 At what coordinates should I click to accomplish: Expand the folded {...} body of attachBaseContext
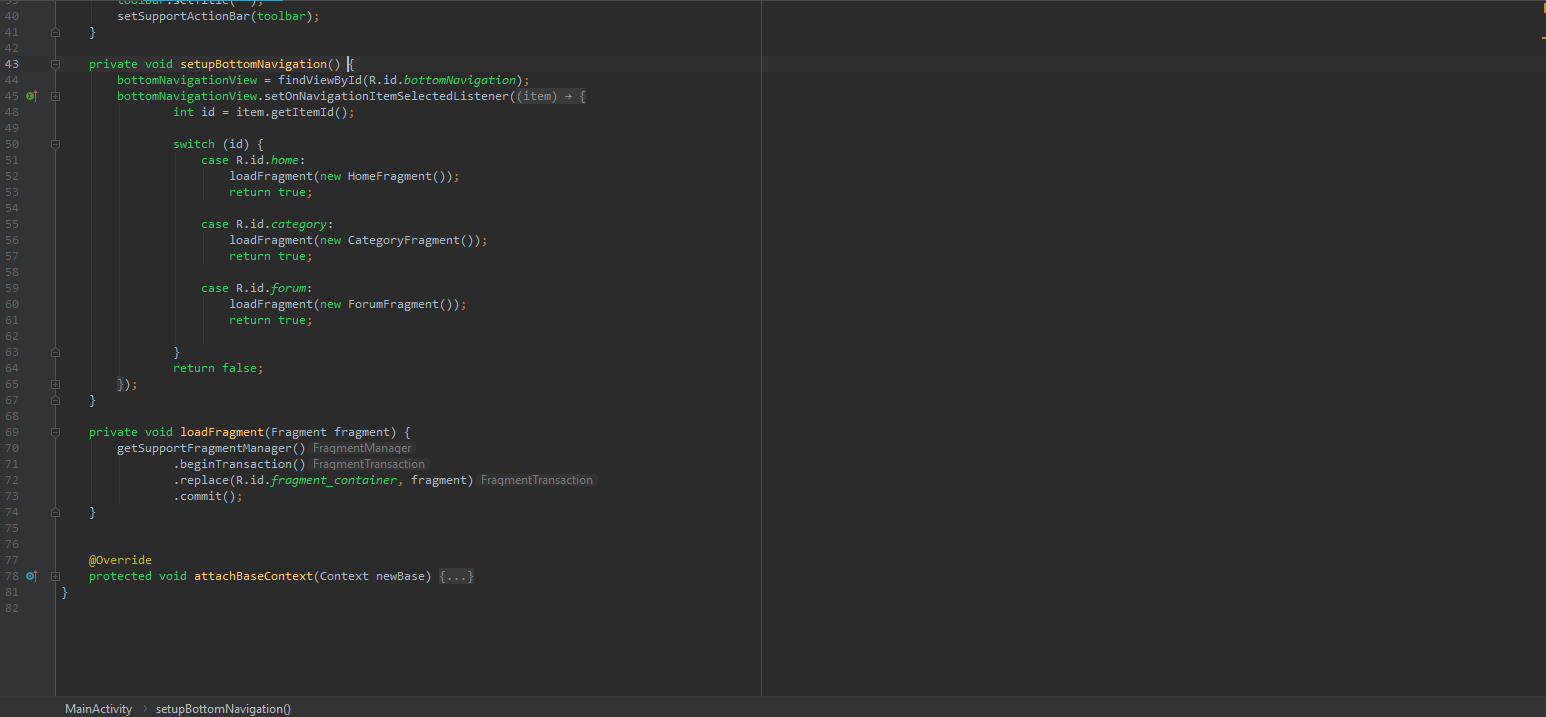coord(456,576)
